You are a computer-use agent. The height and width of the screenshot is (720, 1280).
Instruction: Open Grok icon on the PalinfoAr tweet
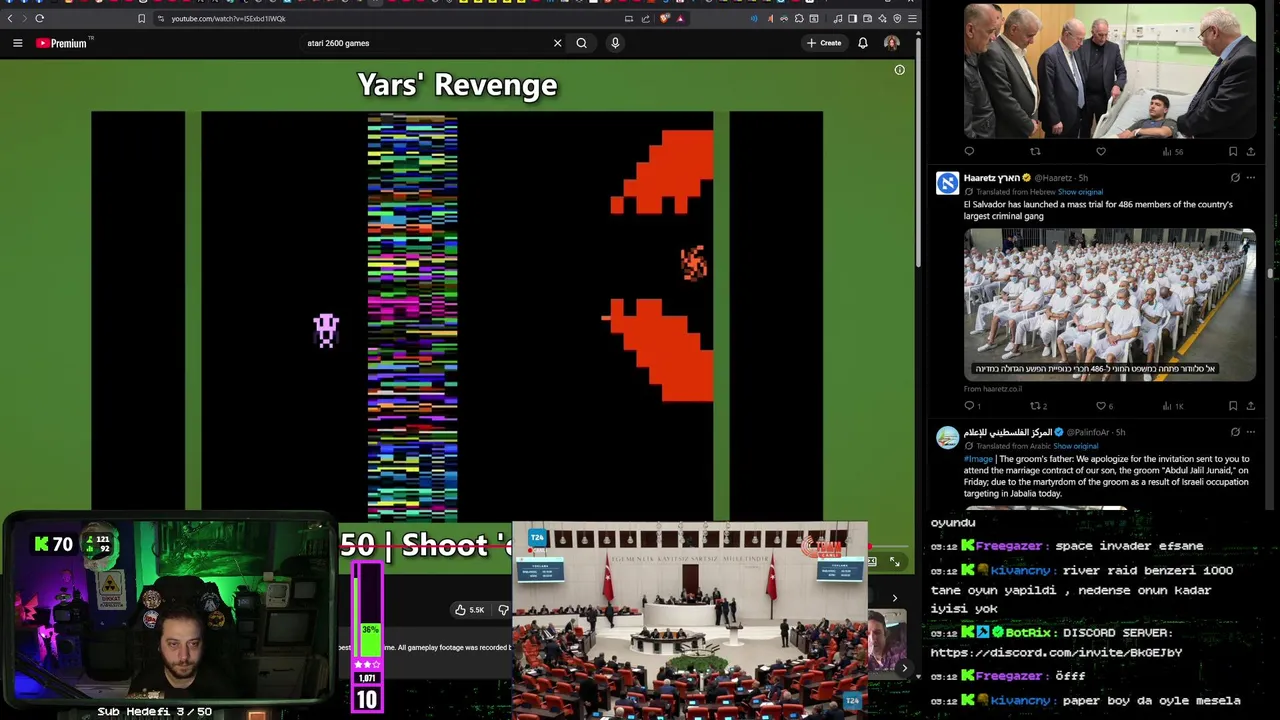coord(1235,432)
